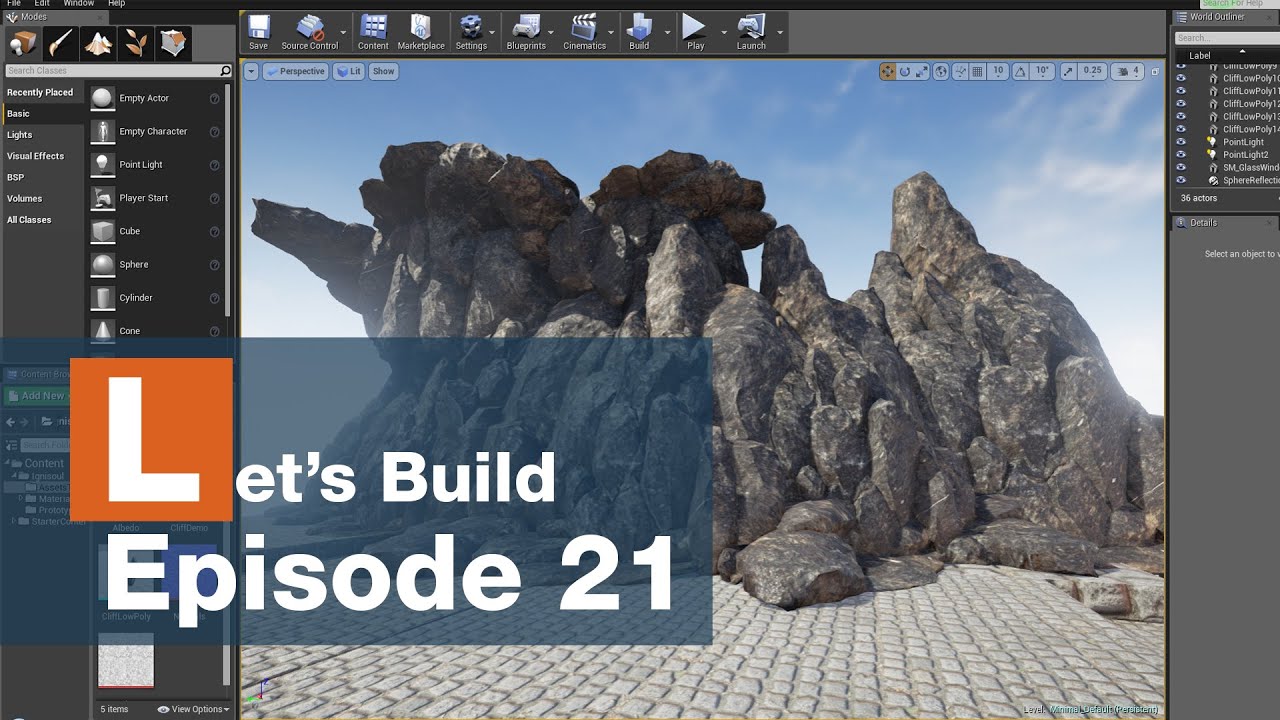Open the Volumes category
Viewport: 1280px width, 720px height.
pos(25,198)
